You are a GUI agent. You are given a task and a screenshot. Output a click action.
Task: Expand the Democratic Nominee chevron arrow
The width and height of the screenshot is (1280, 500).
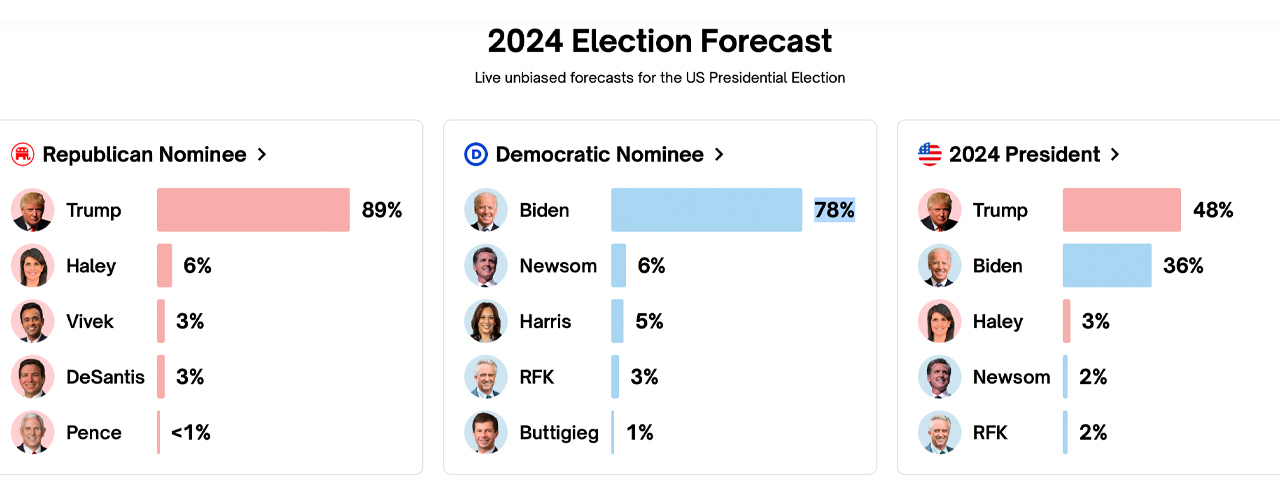click(x=719, y=154)
